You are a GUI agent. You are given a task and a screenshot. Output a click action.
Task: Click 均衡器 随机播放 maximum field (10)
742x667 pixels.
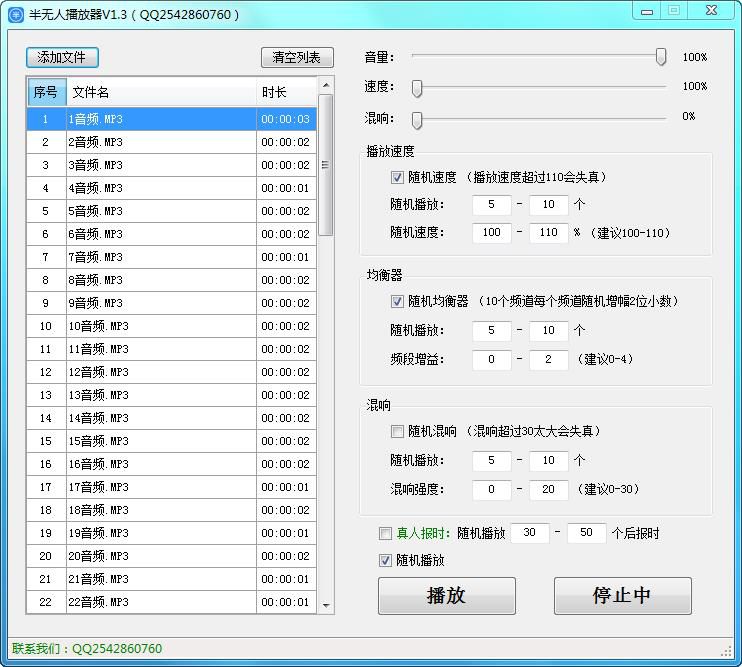point(548,330)
